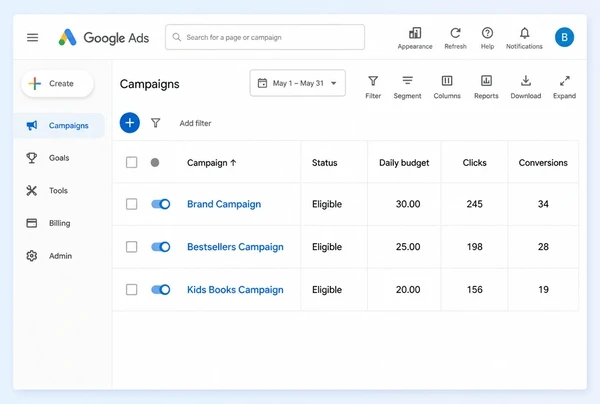Click the Google Ads logo
Screen dimensions: 600x404
[104, 37]
